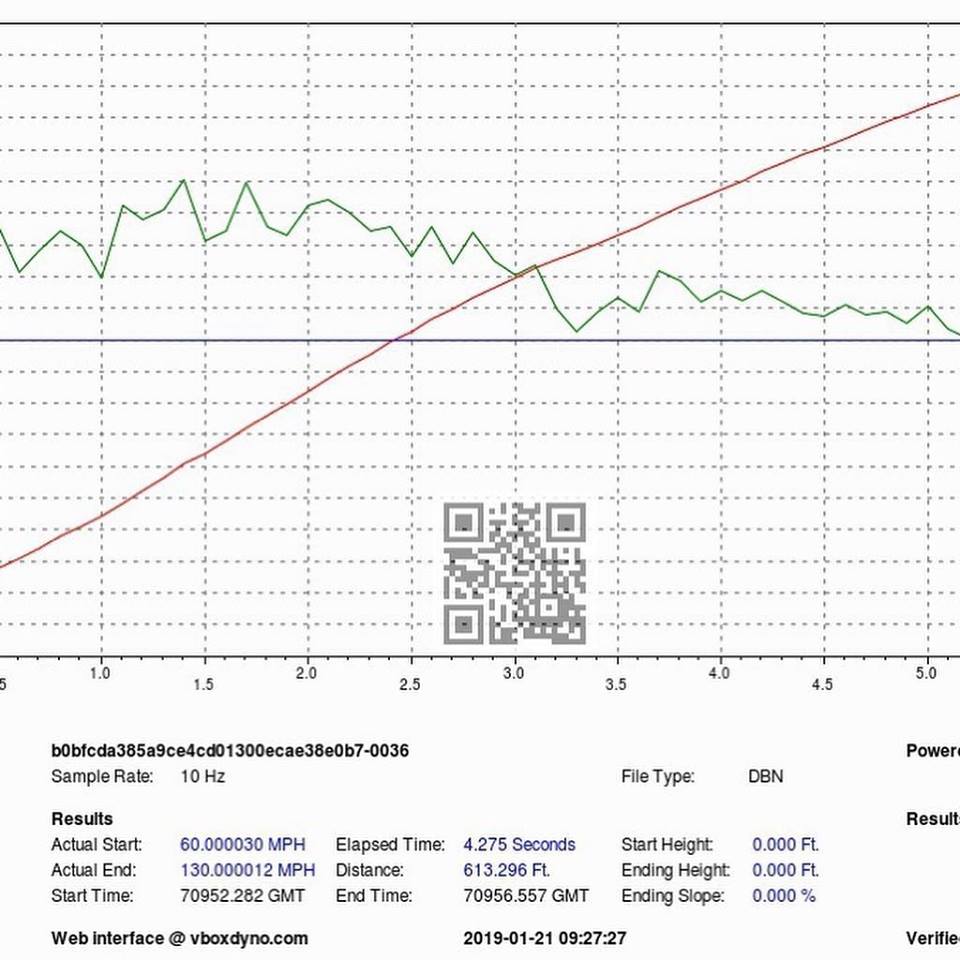
Task: Click the 1.0 tick on time axis
Action: [x=101, y=674]
